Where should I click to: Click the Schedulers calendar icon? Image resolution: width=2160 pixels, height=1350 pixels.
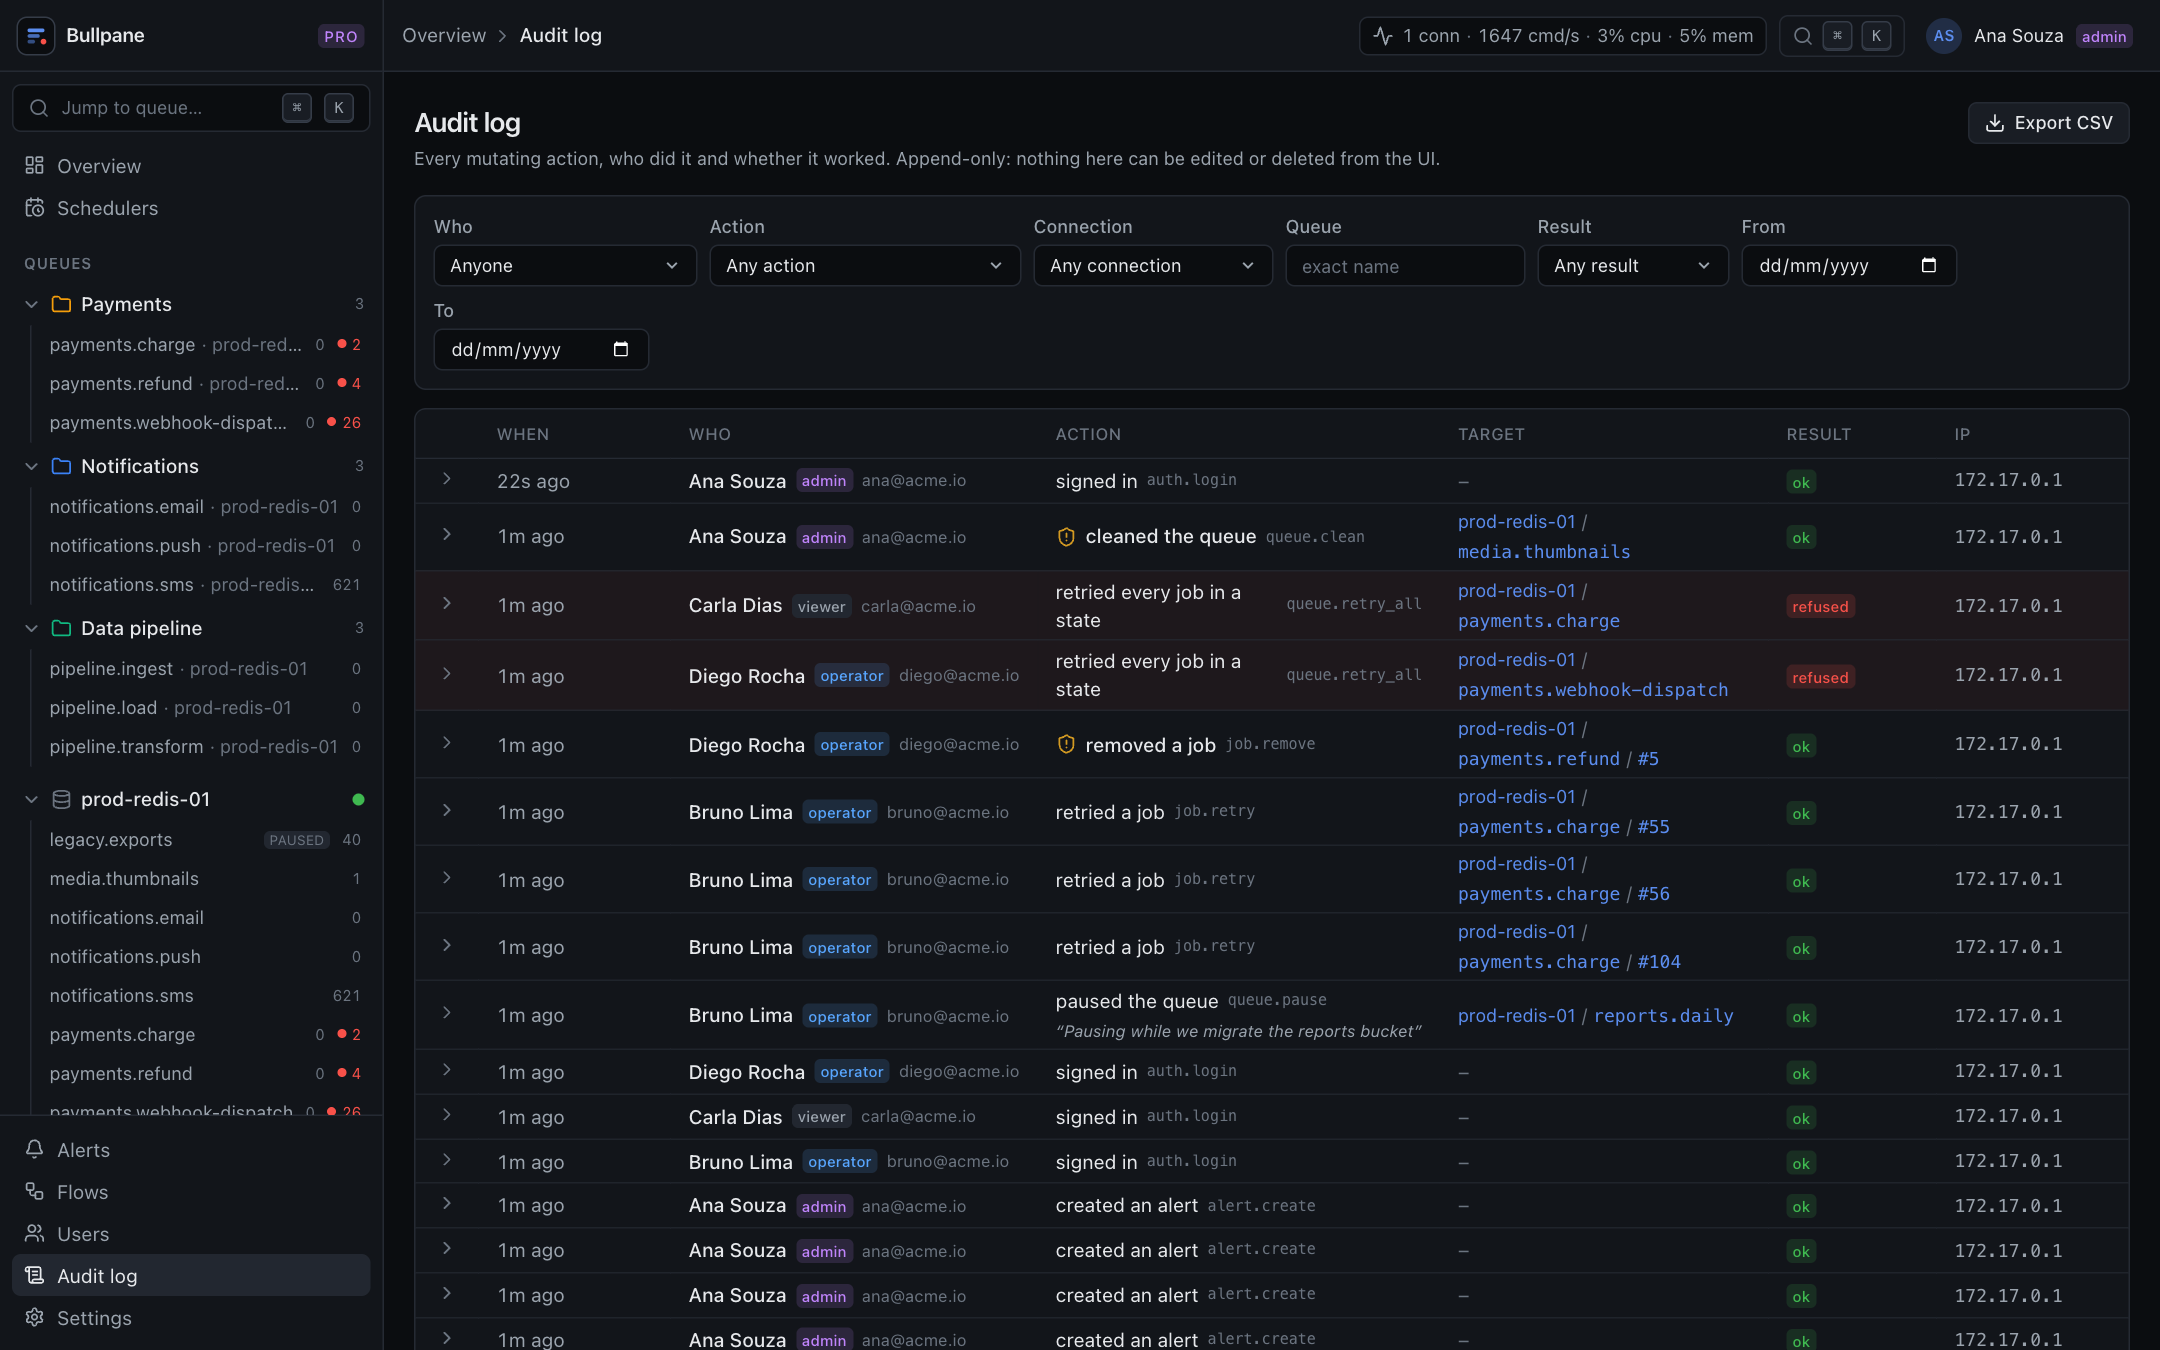(35, 208)
